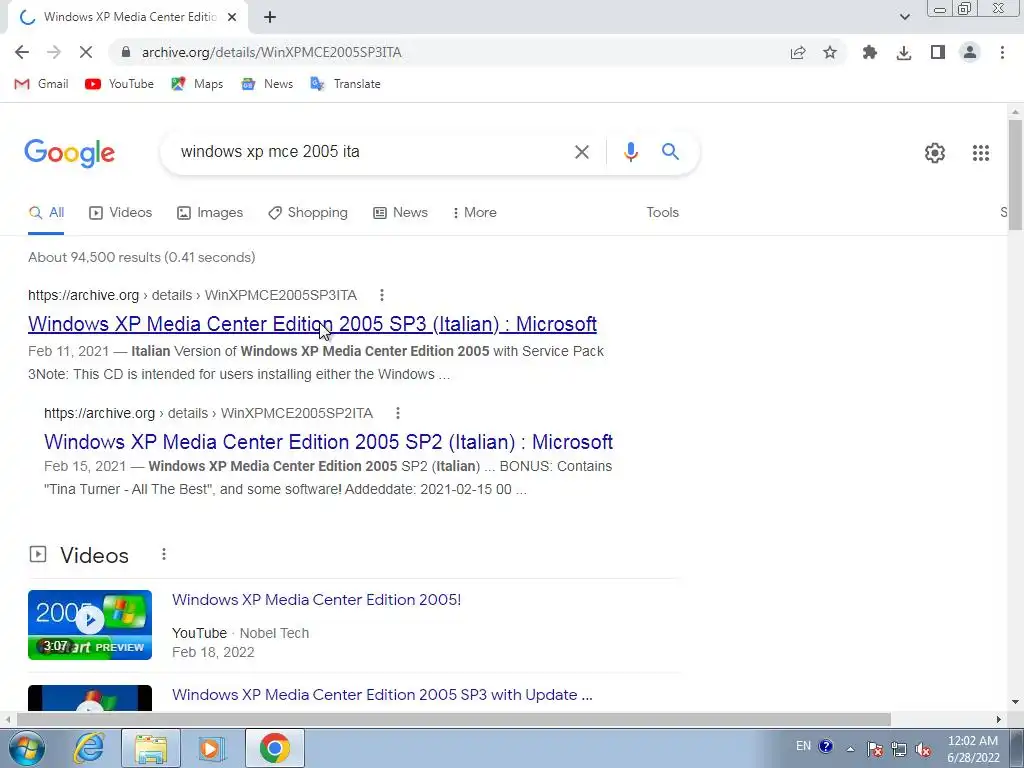Click the EN language indicator
Image resolution: width=1024 pixels, height=768 pixels.
tap(803, 746)
